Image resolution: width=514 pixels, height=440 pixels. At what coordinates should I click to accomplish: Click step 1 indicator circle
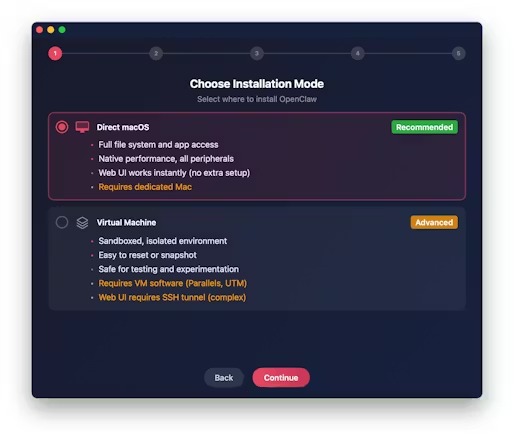(55, 53)
